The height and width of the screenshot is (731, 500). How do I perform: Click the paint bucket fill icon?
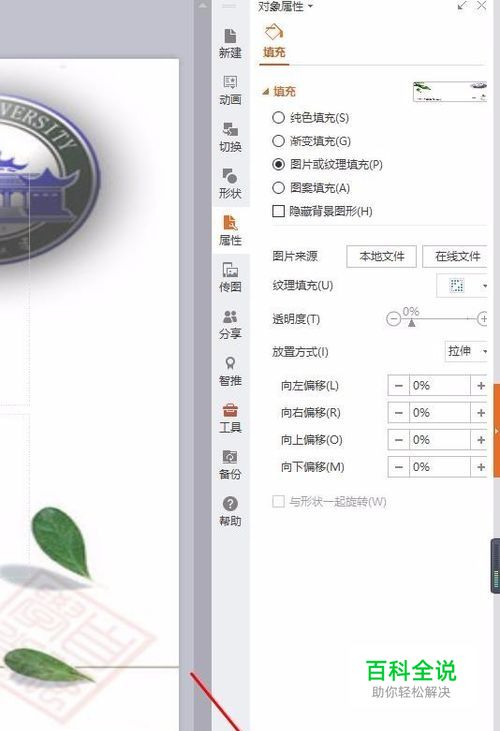(274, 33)
